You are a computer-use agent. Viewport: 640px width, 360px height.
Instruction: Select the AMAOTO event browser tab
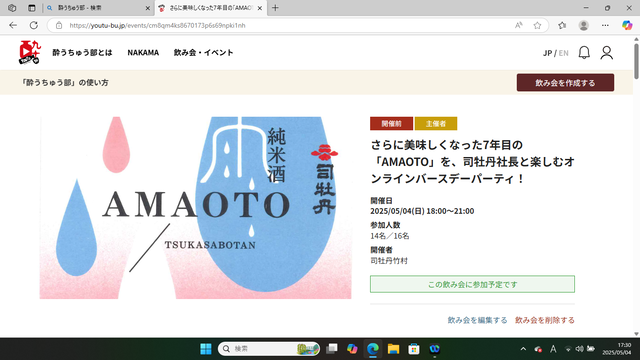coord(211,8)
